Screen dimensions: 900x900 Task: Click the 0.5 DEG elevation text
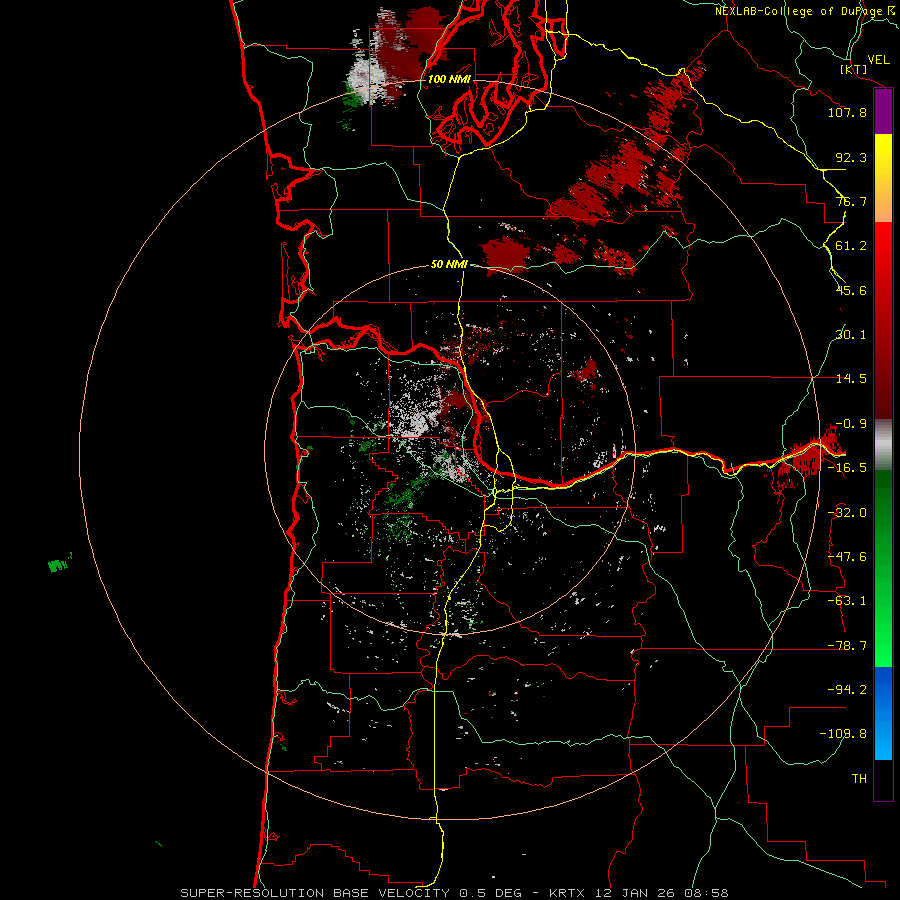click(x=490, y=893)
